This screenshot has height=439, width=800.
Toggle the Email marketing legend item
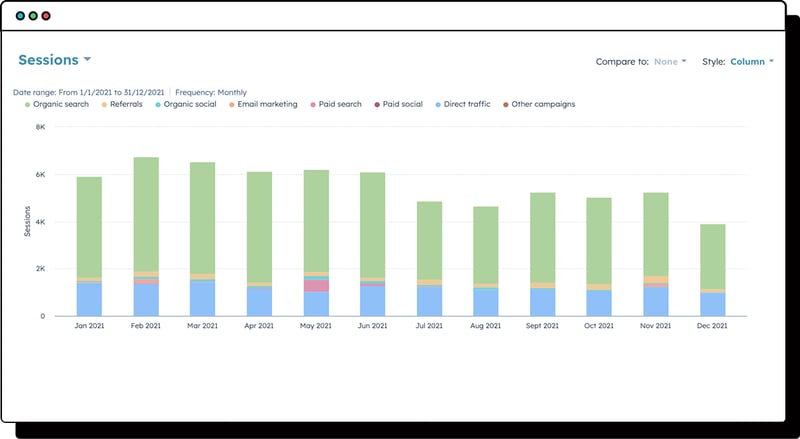tap(263, 104)
